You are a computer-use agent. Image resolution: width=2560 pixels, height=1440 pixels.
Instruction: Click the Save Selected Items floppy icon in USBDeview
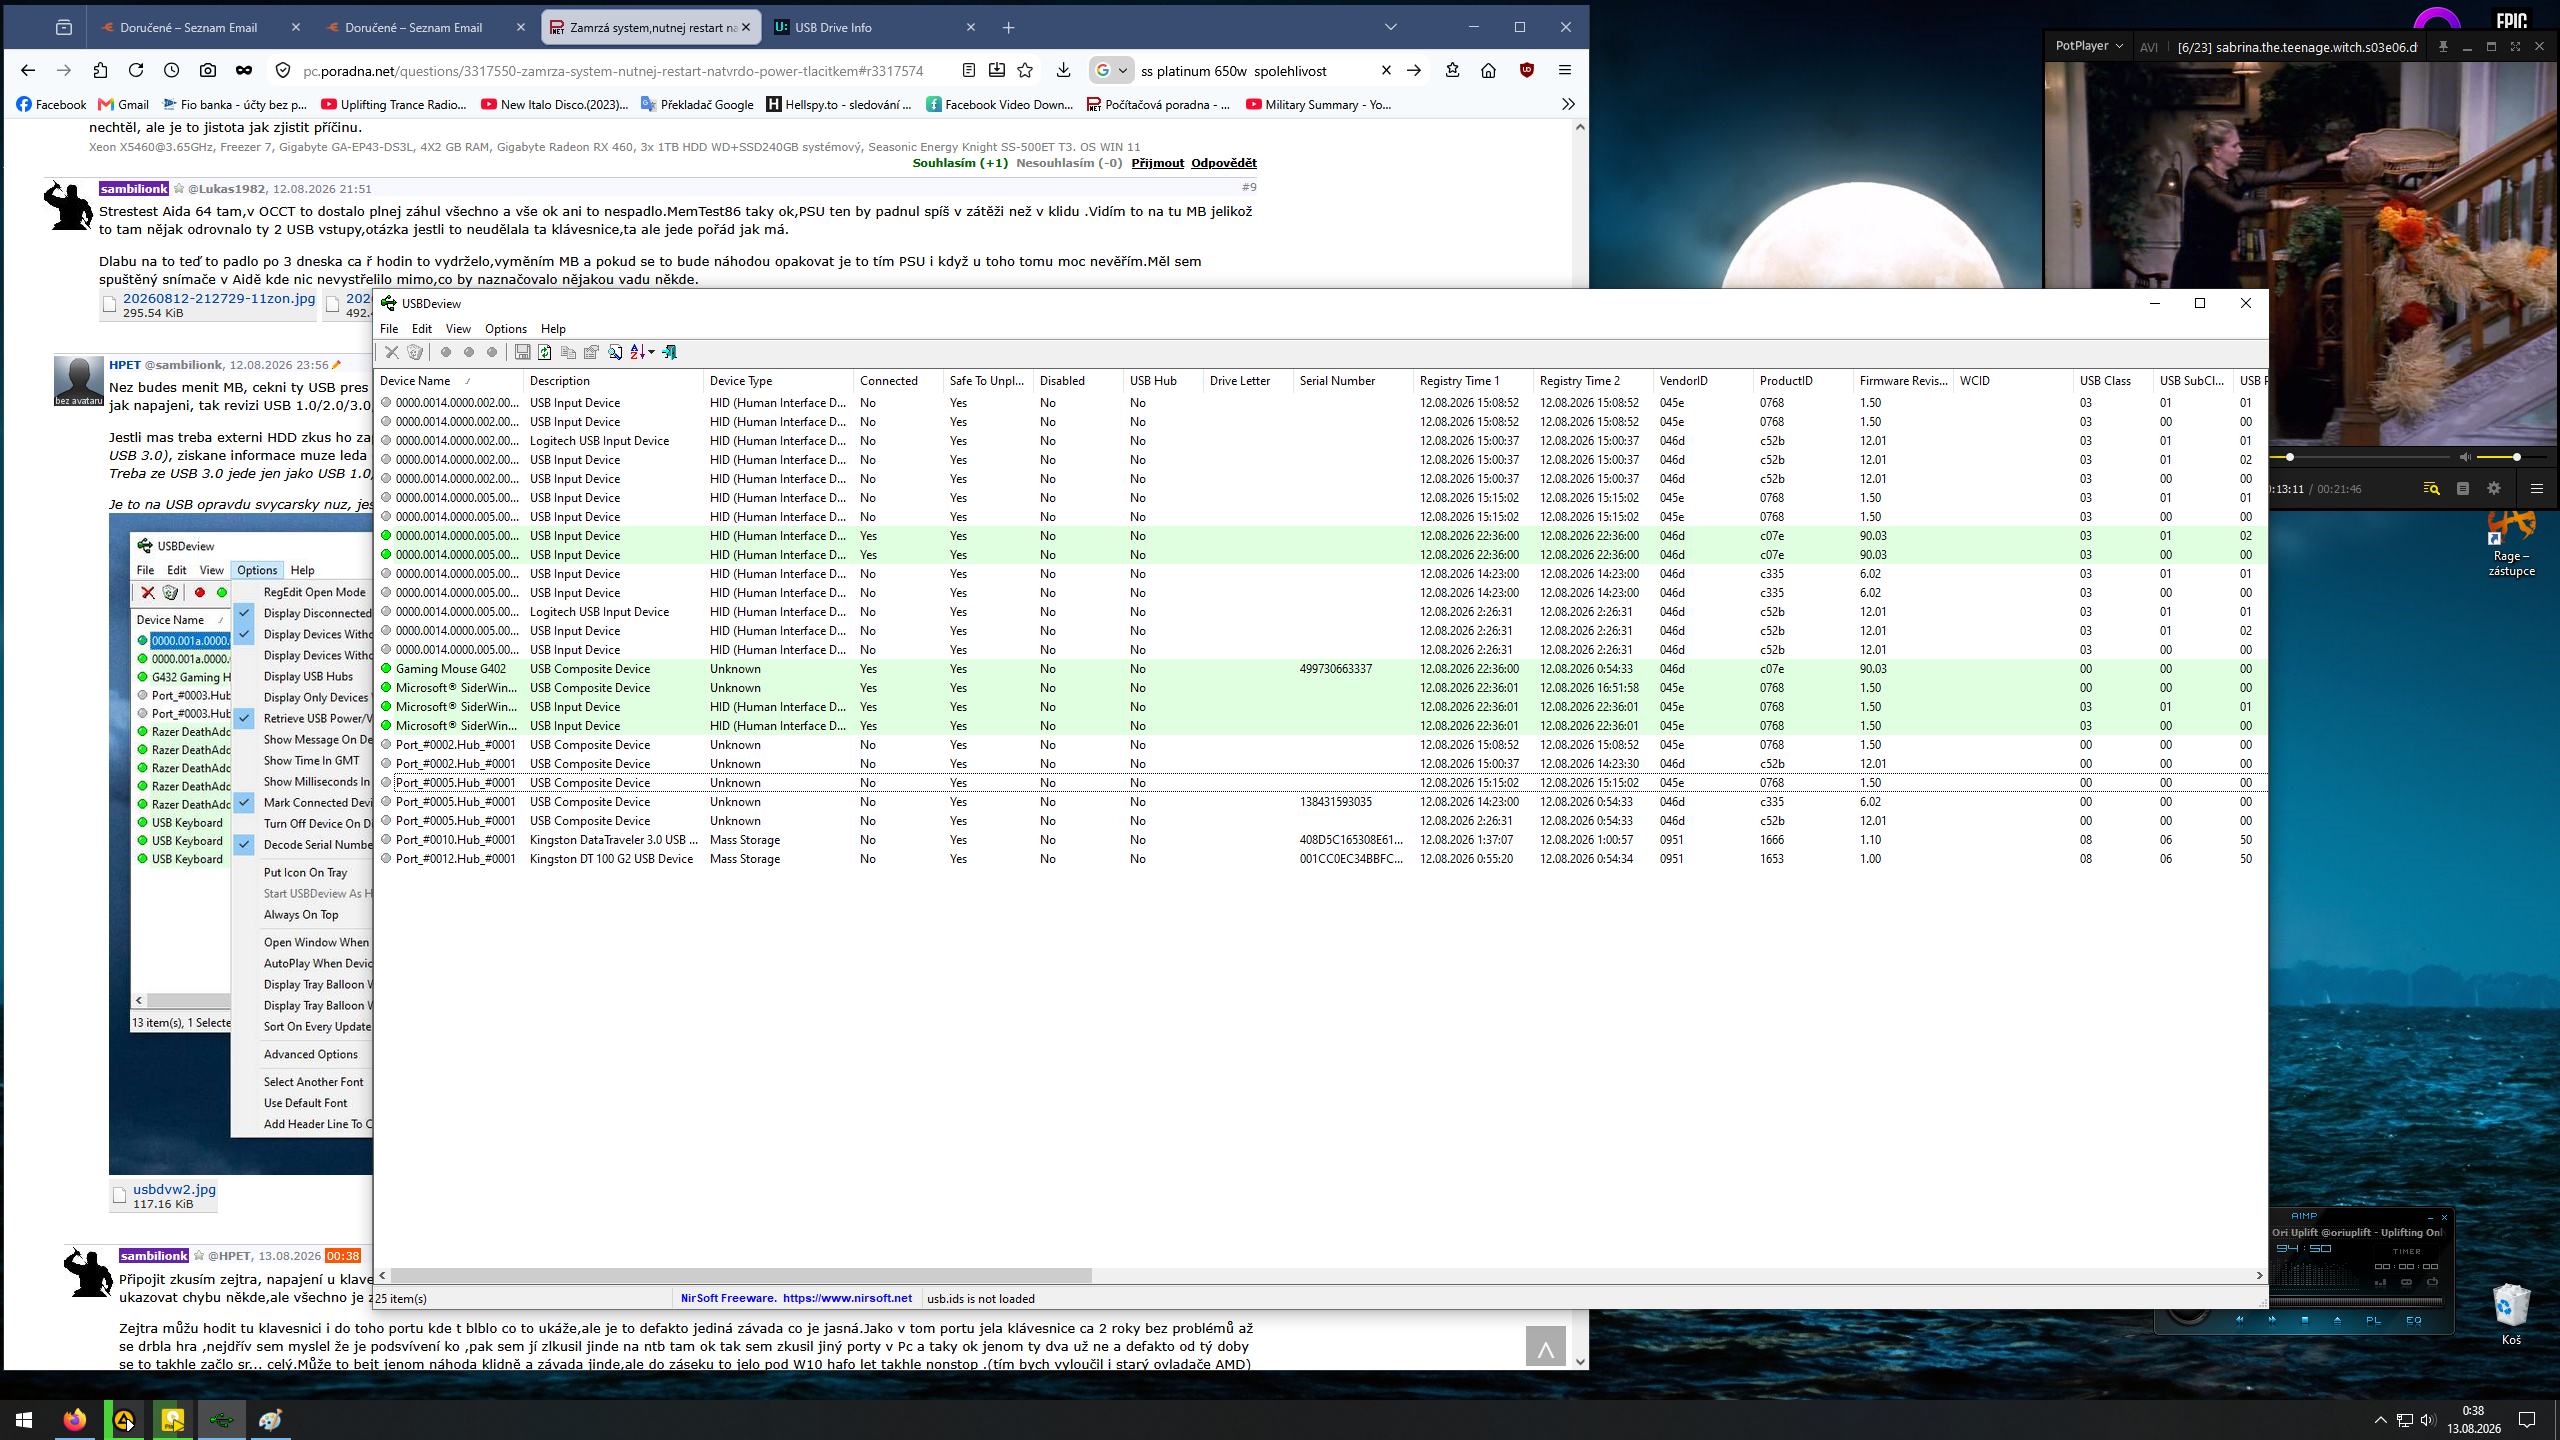click(x=522, y=352)
